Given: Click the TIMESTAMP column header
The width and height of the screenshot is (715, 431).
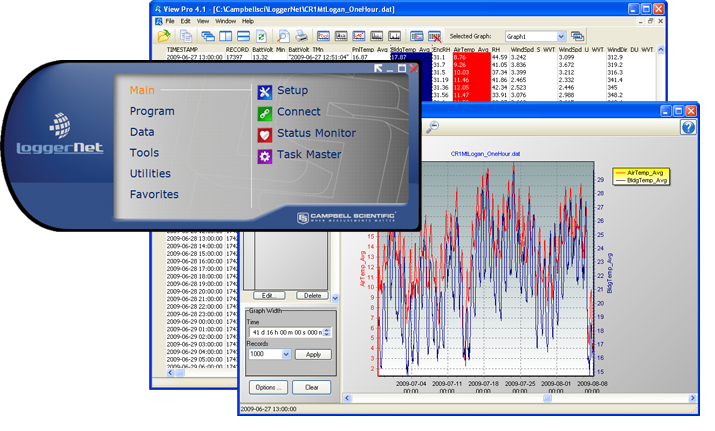Looking at the screenshot, I should tap(182, 49).
